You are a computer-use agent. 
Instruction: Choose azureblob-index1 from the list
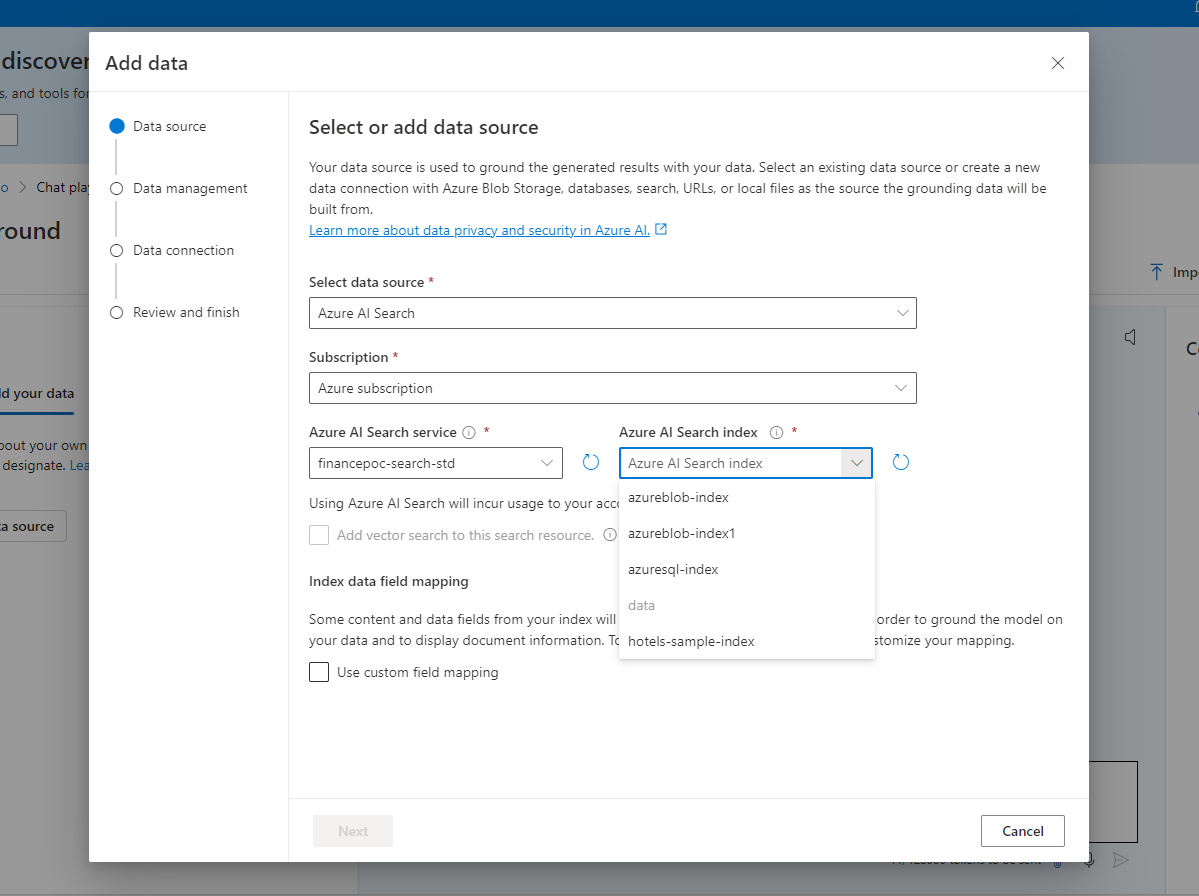(746, 534)
